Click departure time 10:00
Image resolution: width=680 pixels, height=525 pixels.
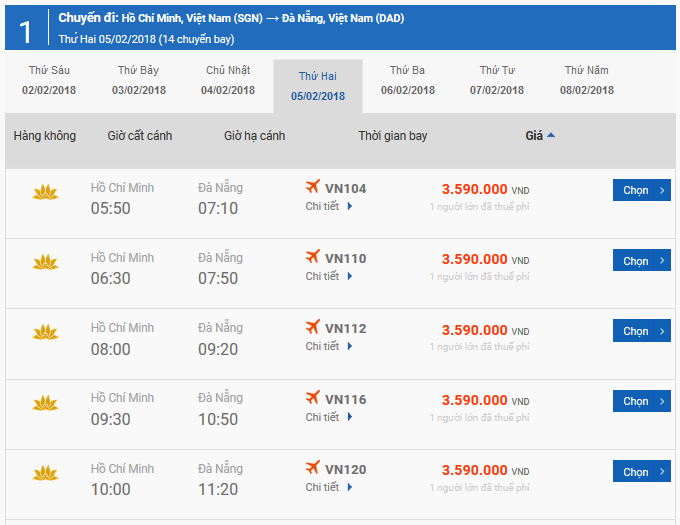[111, 489]
